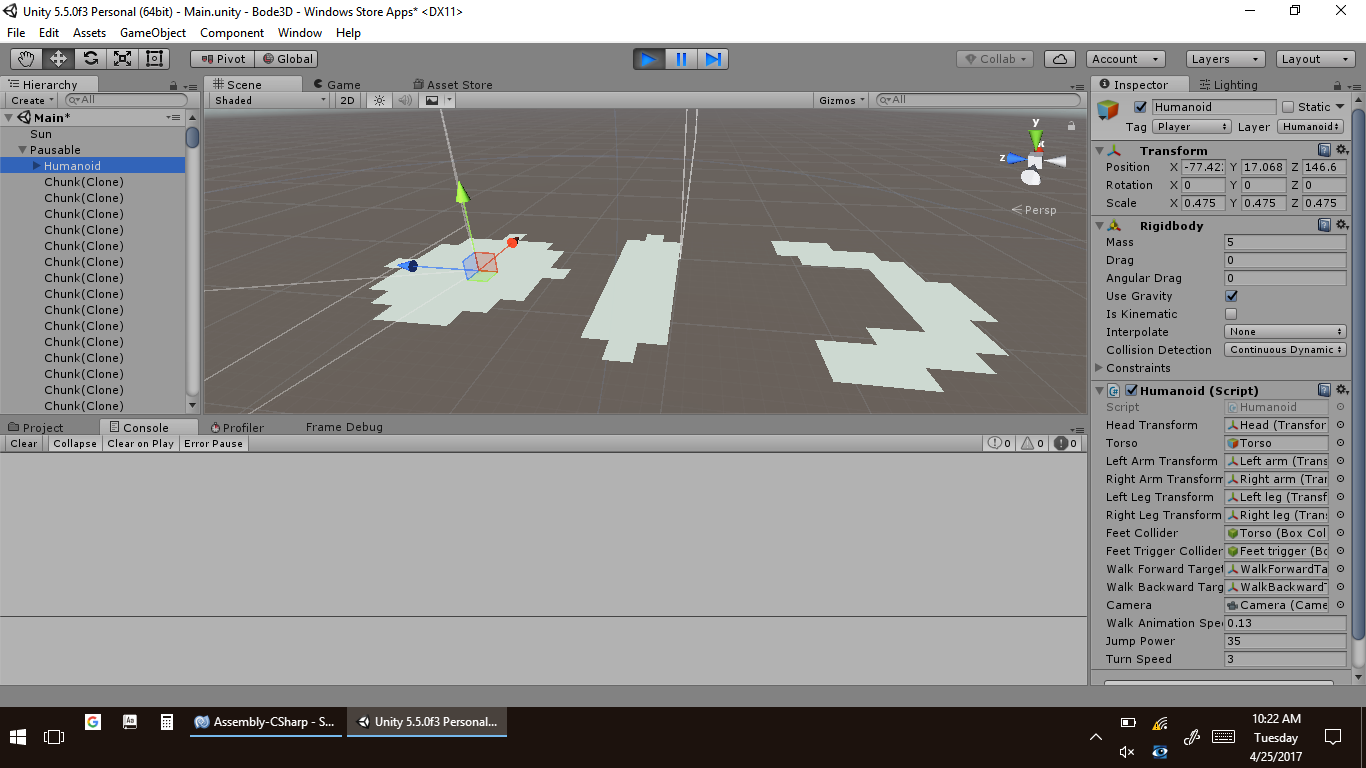Open Rigidbody component gear settings
1366x768 pixels.
point(1342,225)
